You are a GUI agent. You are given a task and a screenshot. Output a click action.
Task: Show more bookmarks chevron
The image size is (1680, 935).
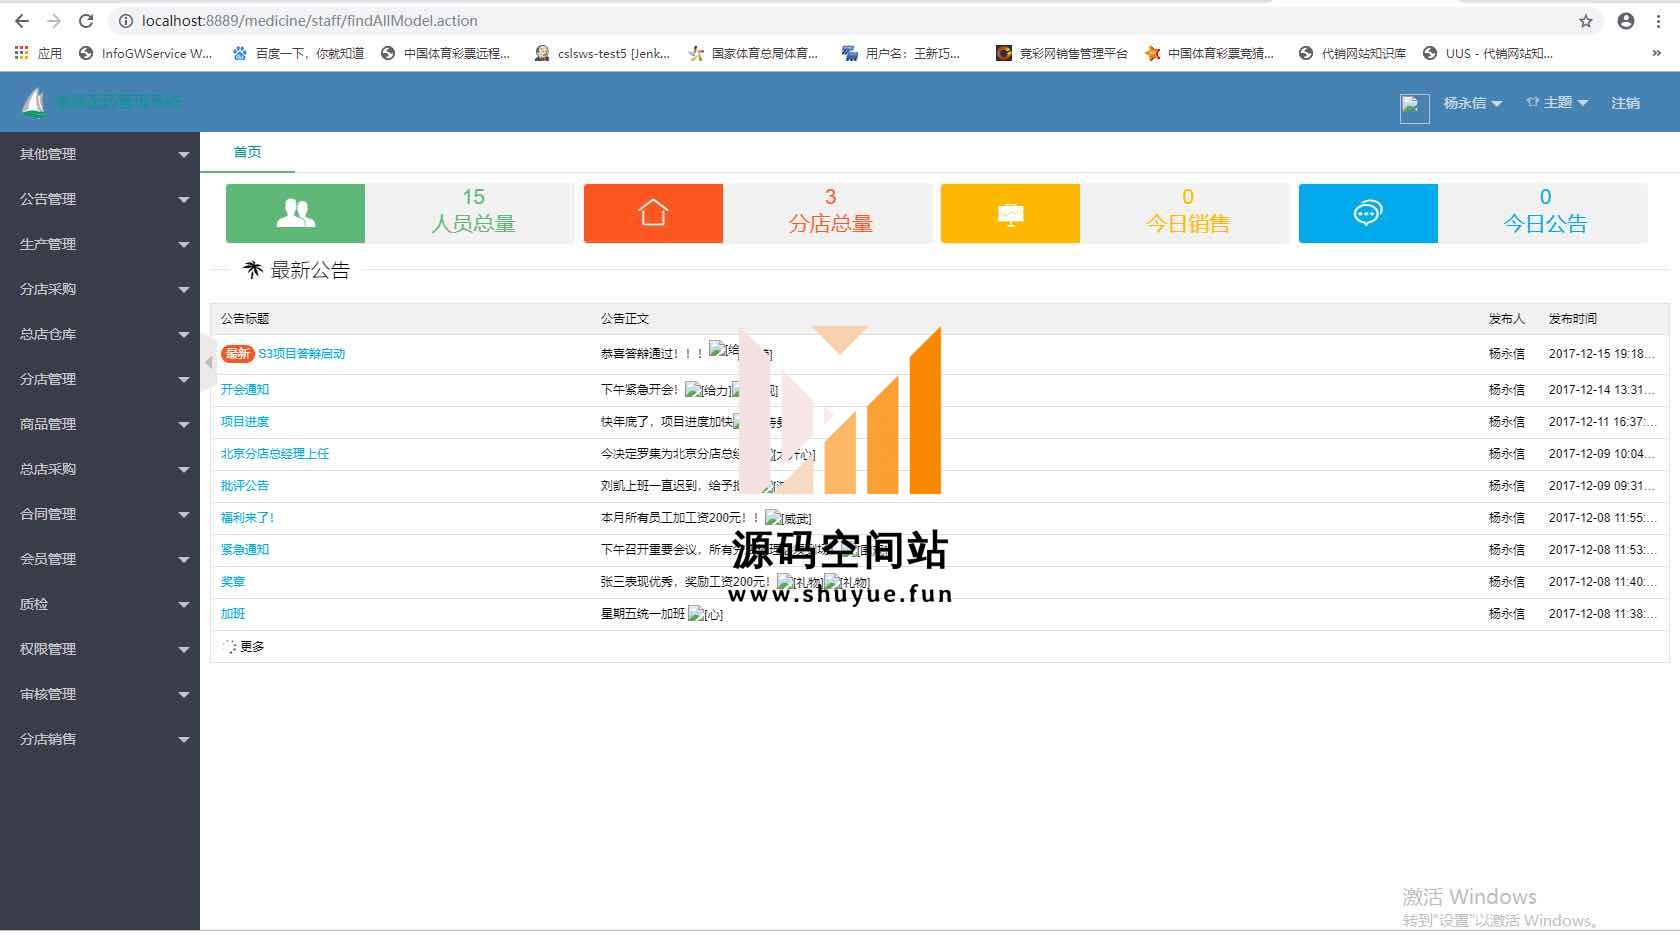[1656, 53]
